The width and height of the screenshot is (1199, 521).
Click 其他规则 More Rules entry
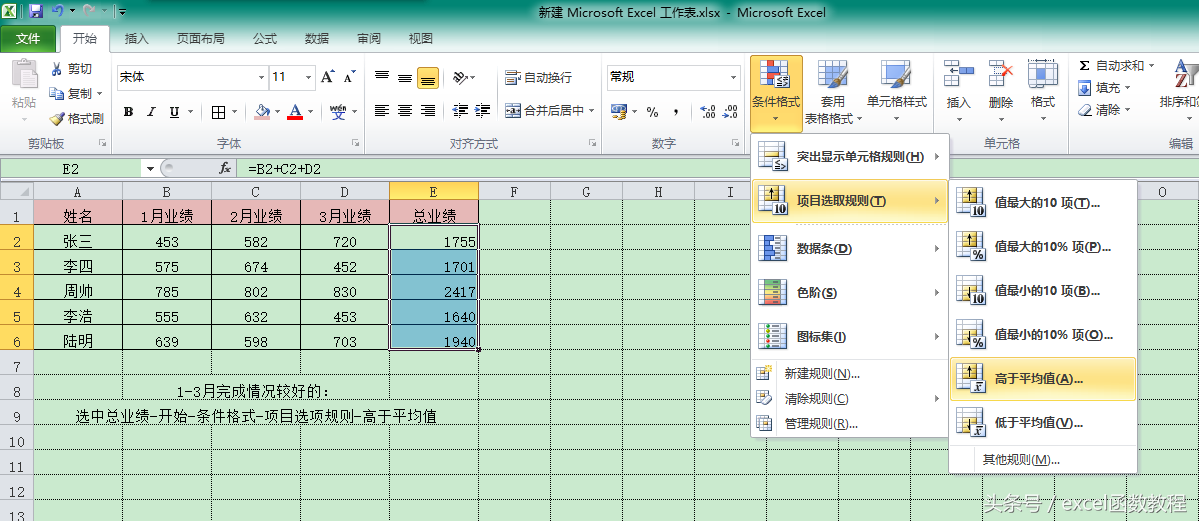[1043, 460]
